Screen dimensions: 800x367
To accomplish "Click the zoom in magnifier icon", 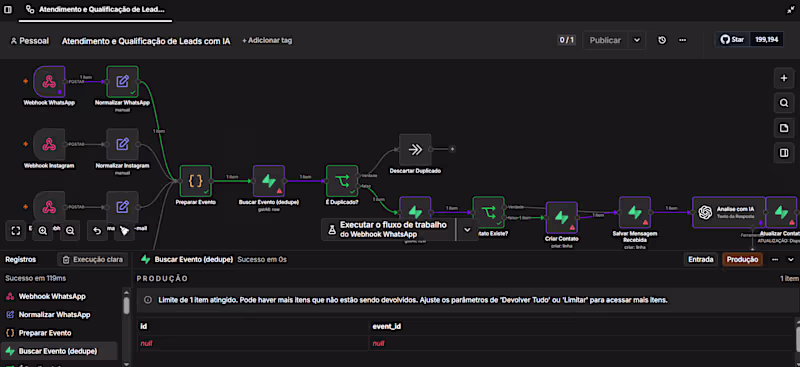I will click(x=43, y=231).
